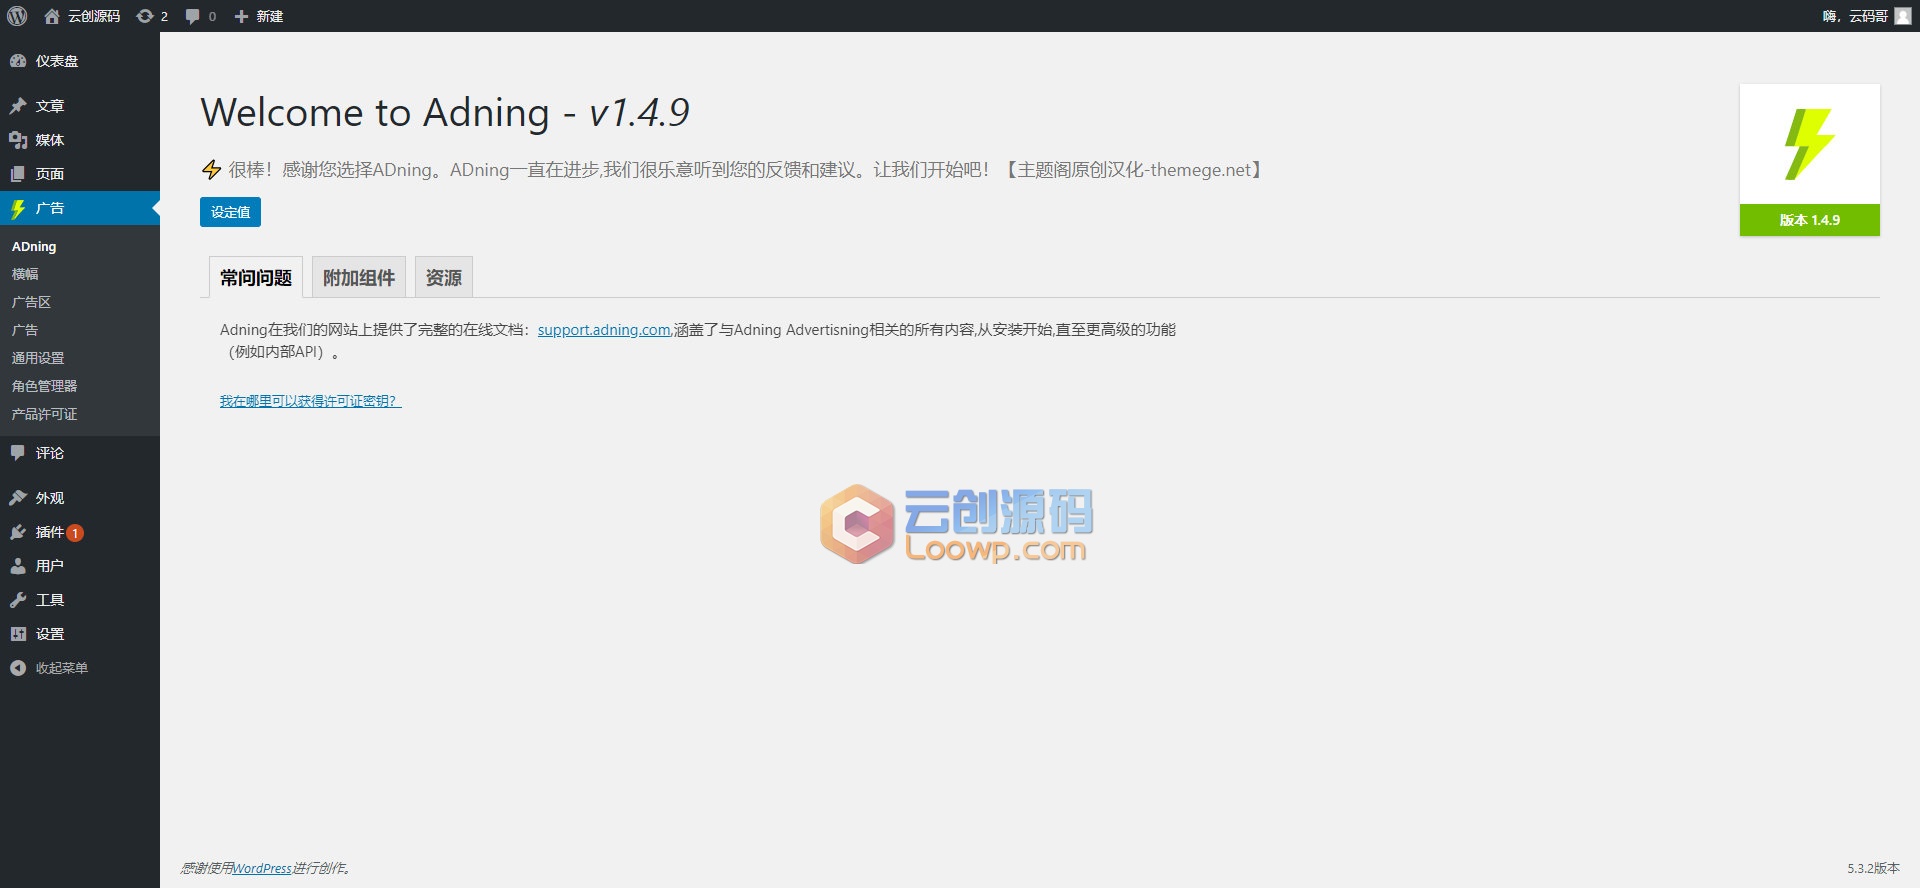Open the 工具 tools menu
Screen dimensions: 1920x888
point(80,600)
